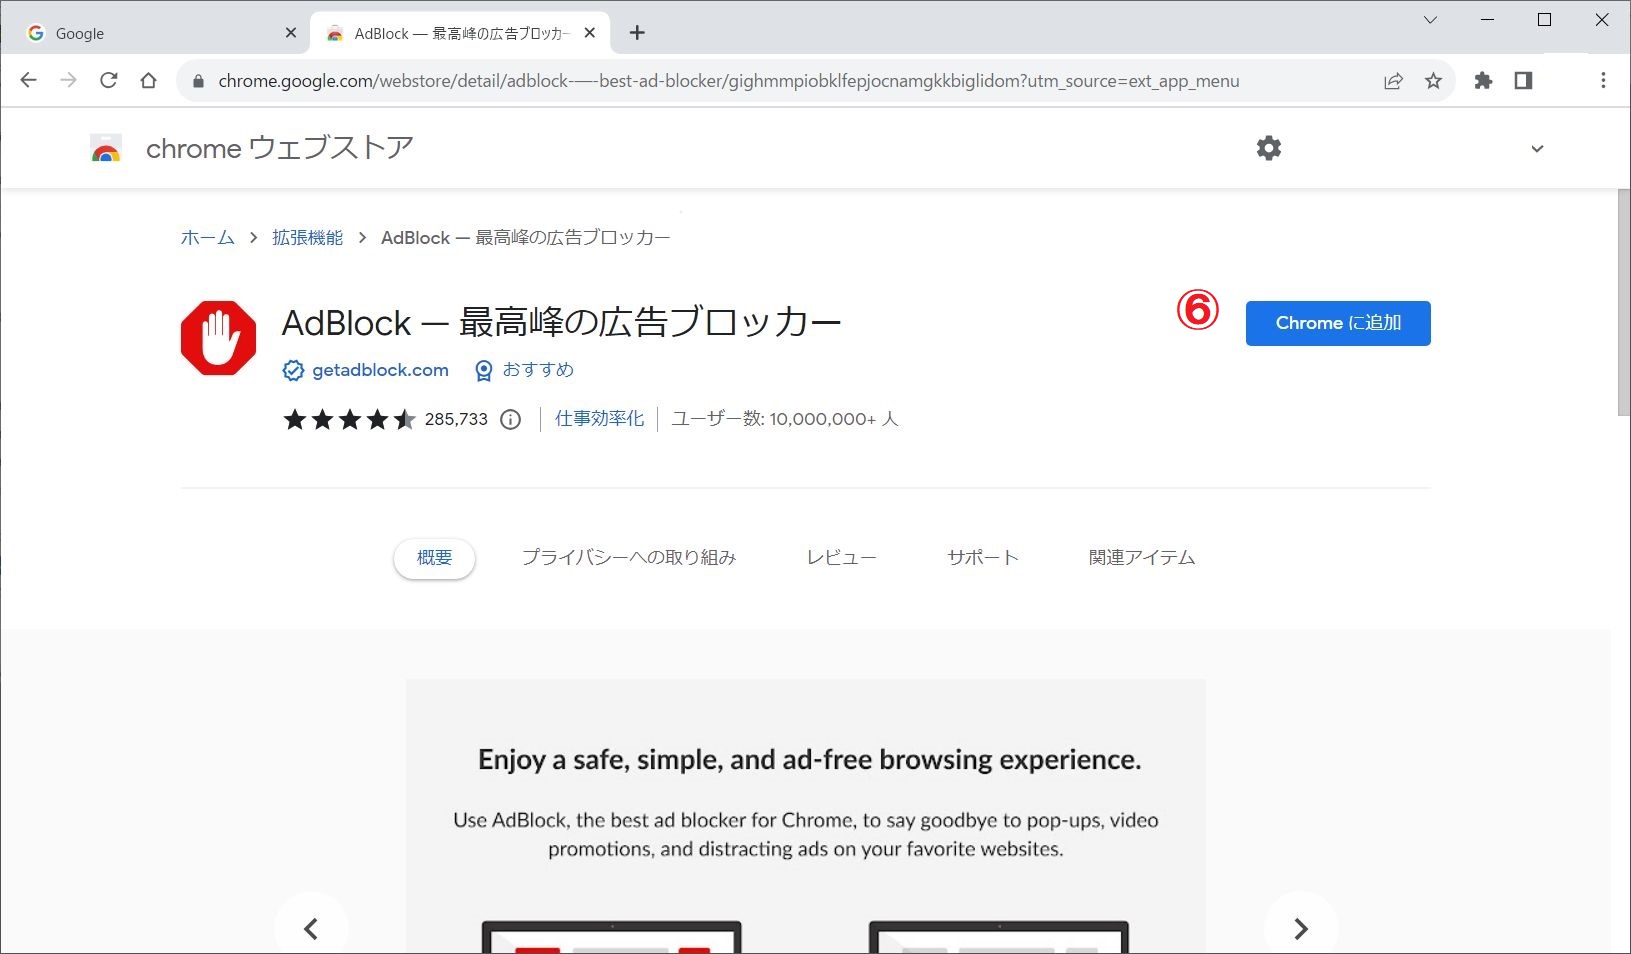Maximize the browser window
The image size is (1631, 954).
1544,20
